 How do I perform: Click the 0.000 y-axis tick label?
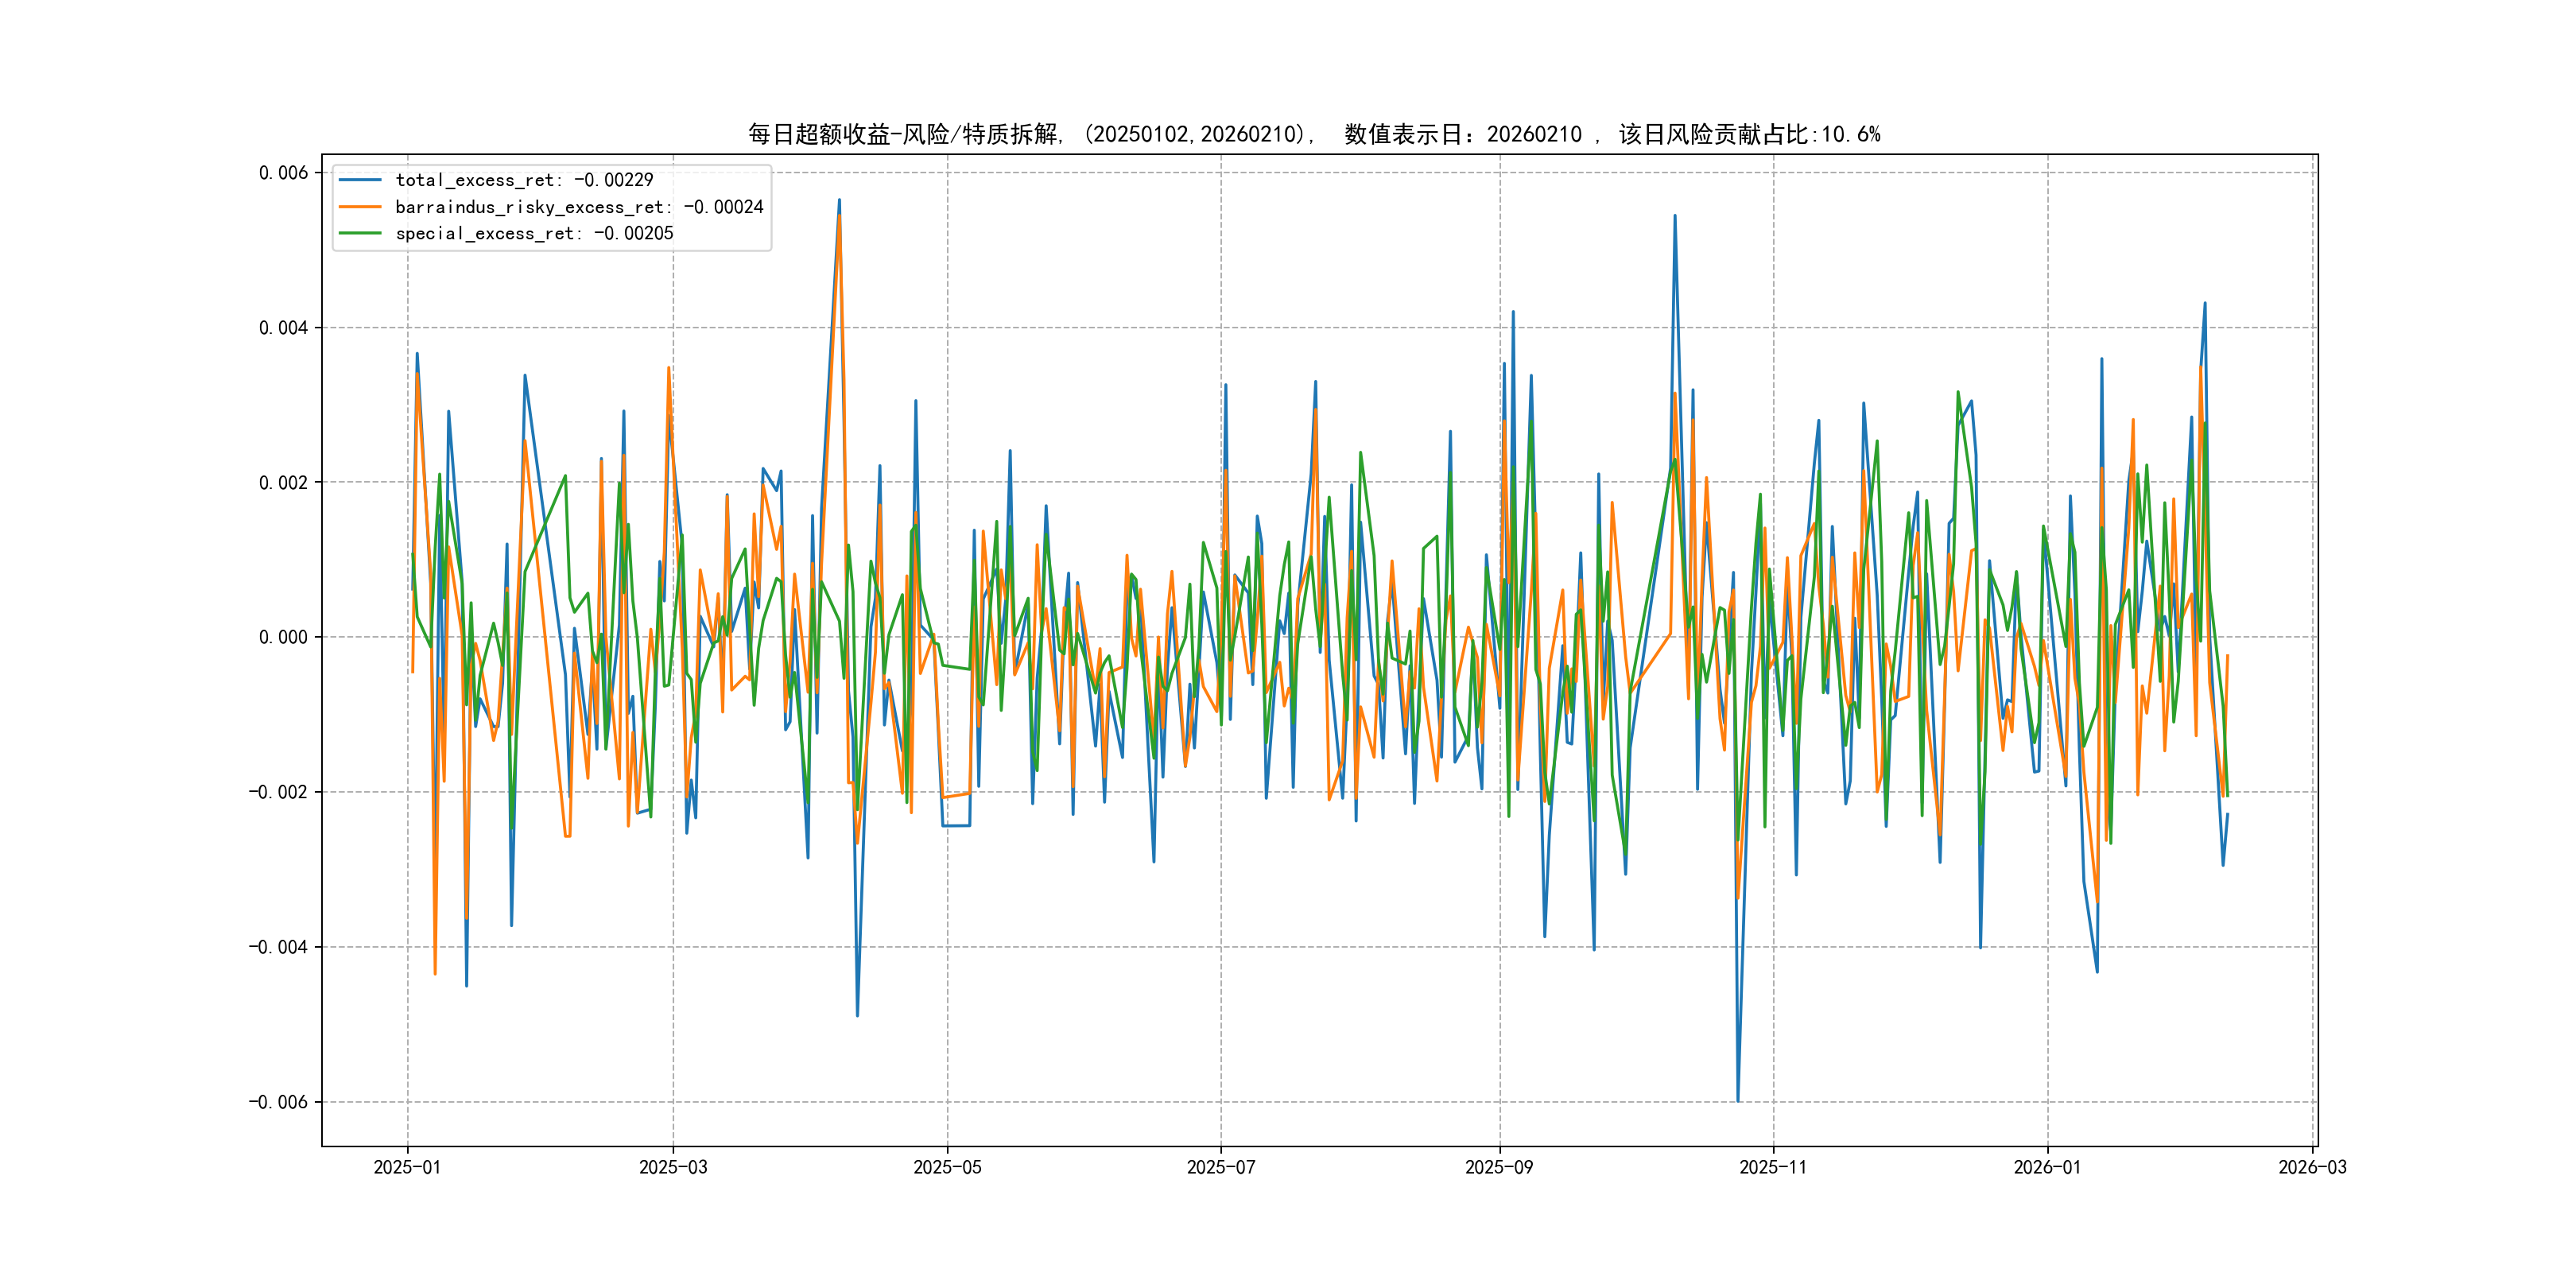(x=283, y=637)
